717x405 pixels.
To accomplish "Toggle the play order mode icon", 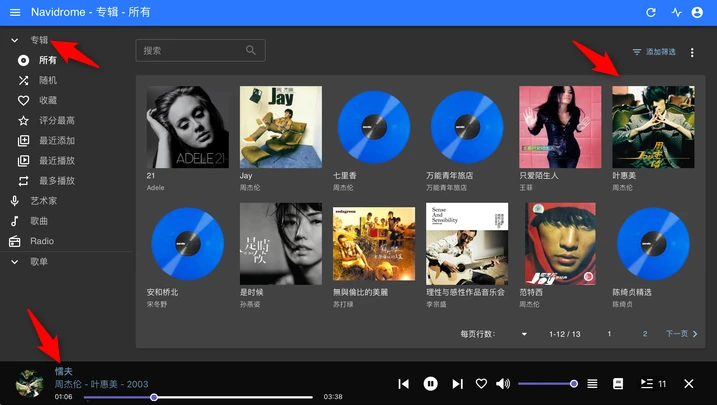I will coord(592,384).
